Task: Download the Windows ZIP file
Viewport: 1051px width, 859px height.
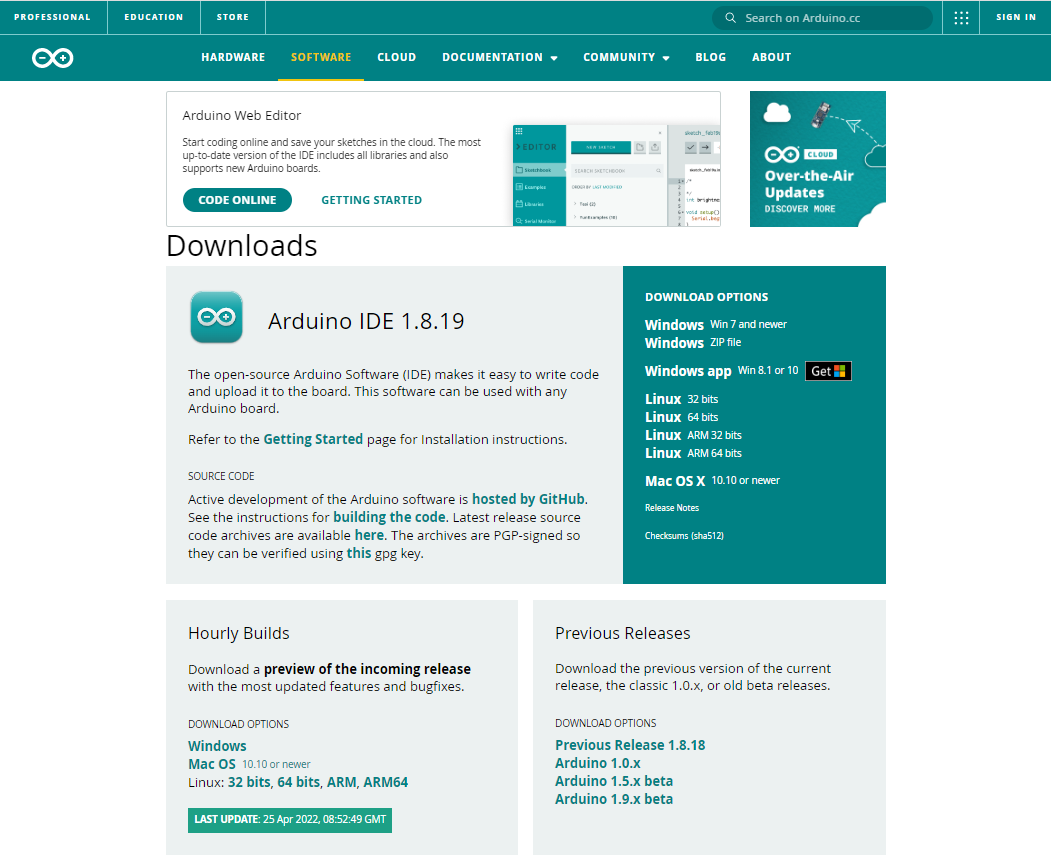Action: pyautogui.click(x=693, y=343)
